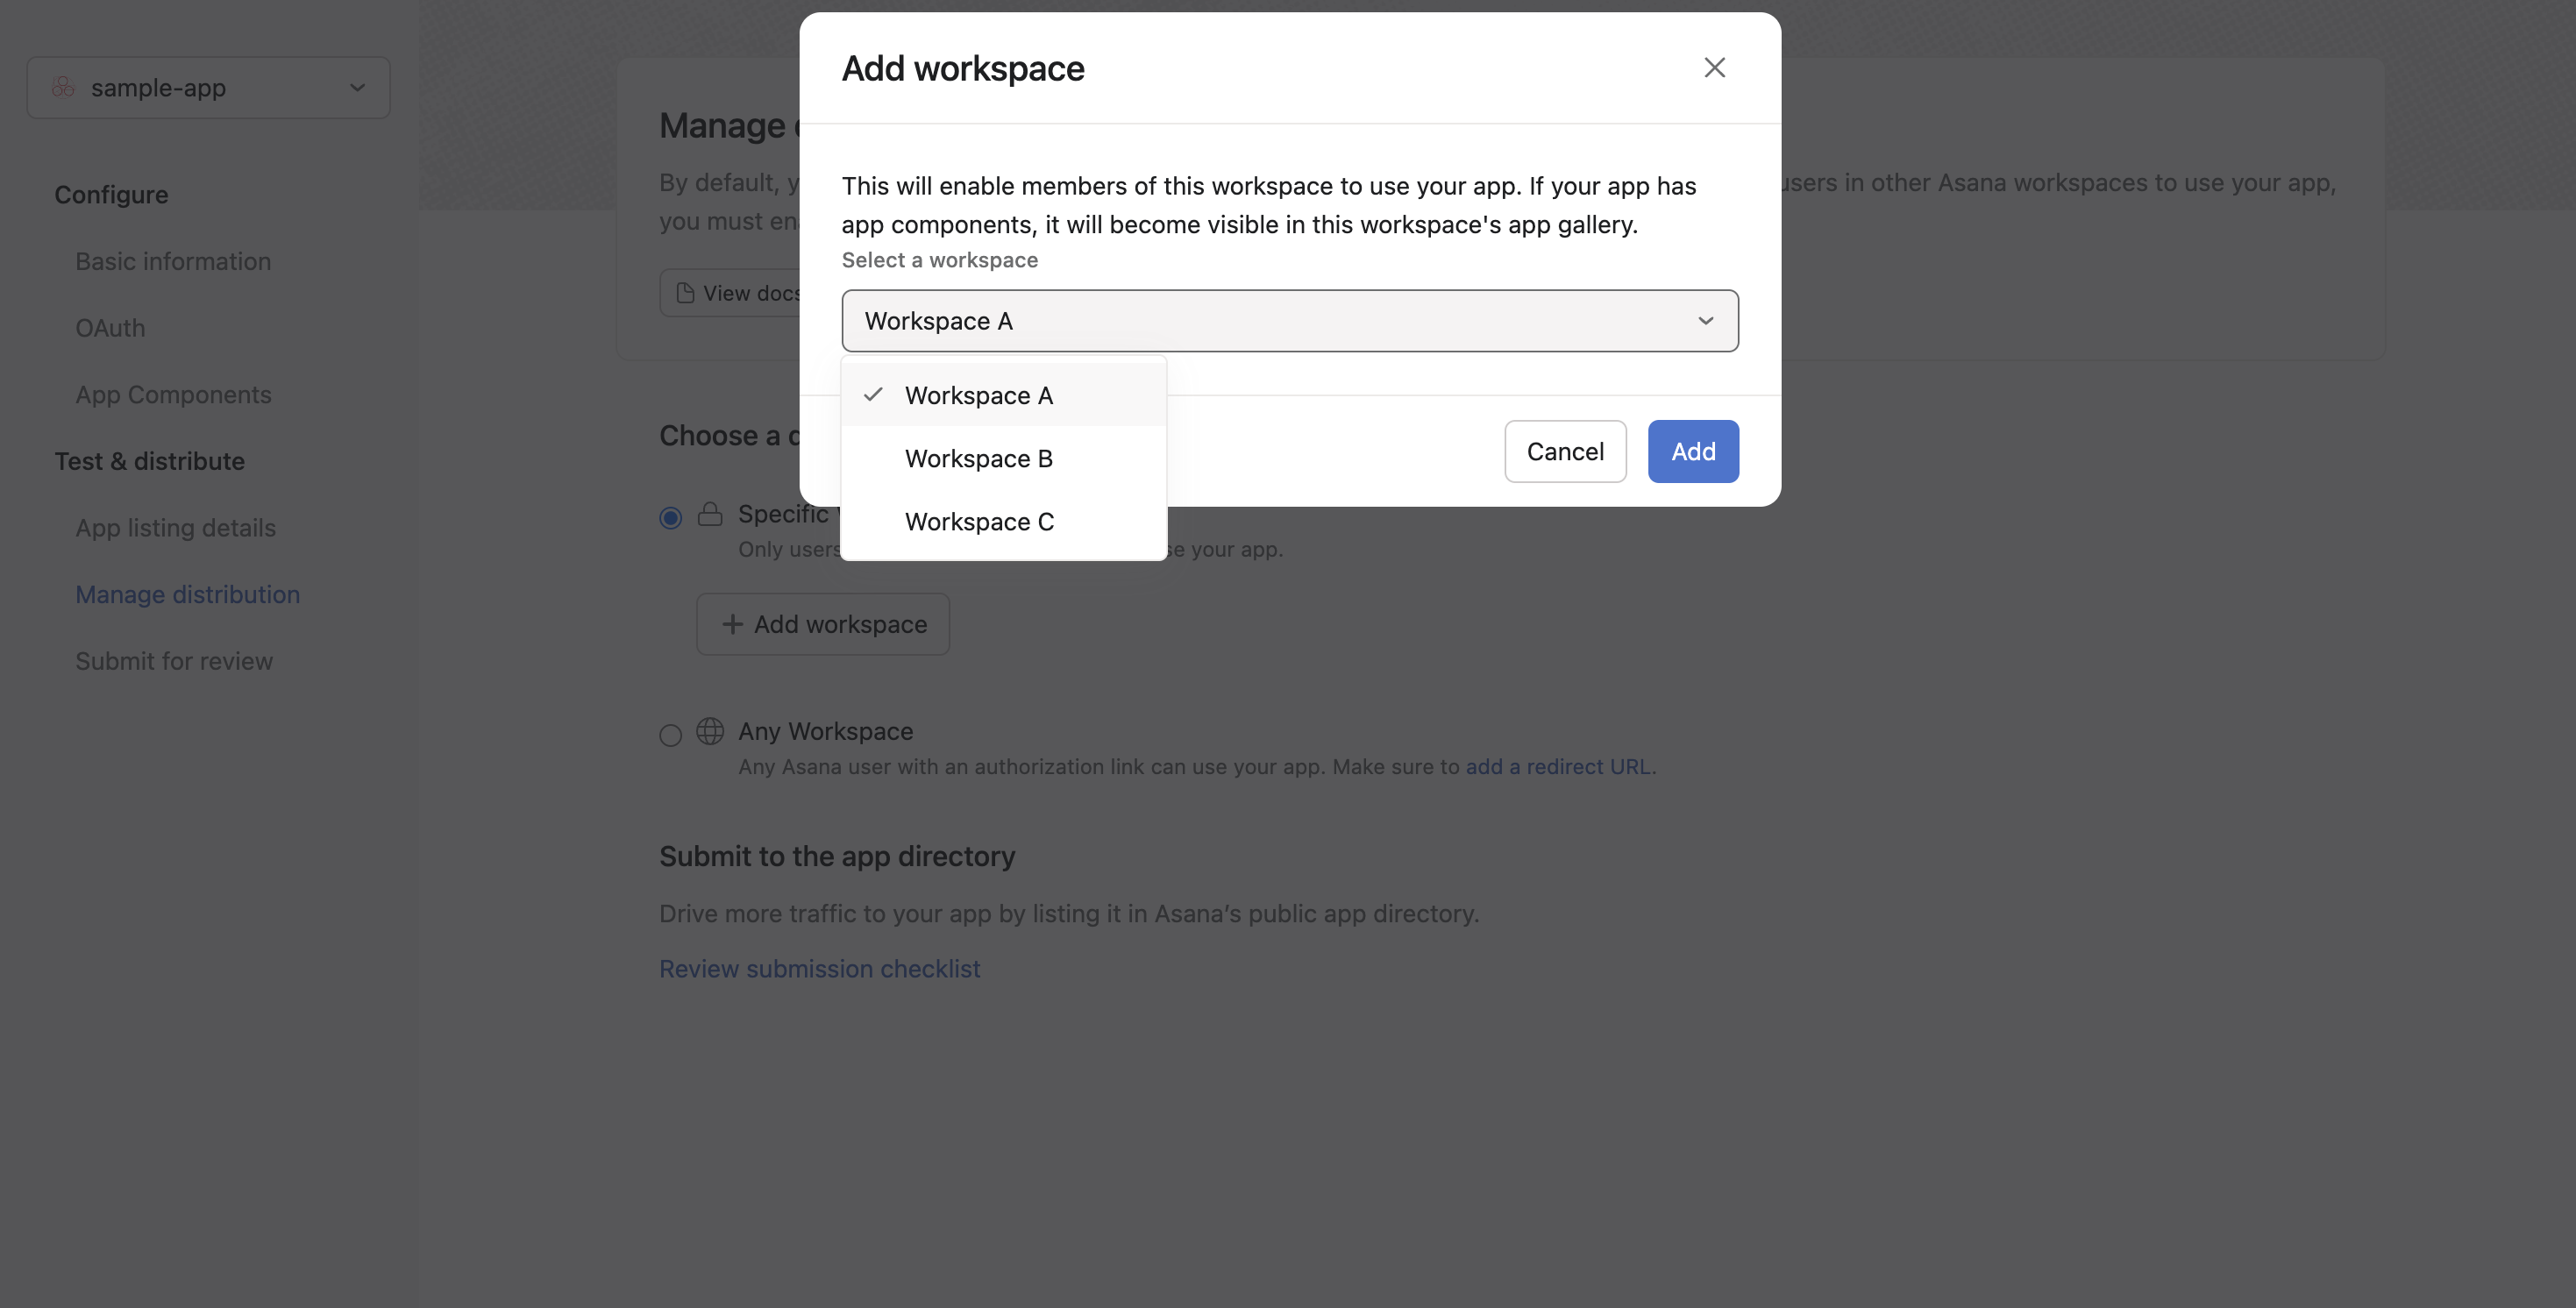The width and height of the screenshot is (2576, 1308).
Task: Click the globe icon beside Any Workspace
Action: tap(710, 731)
